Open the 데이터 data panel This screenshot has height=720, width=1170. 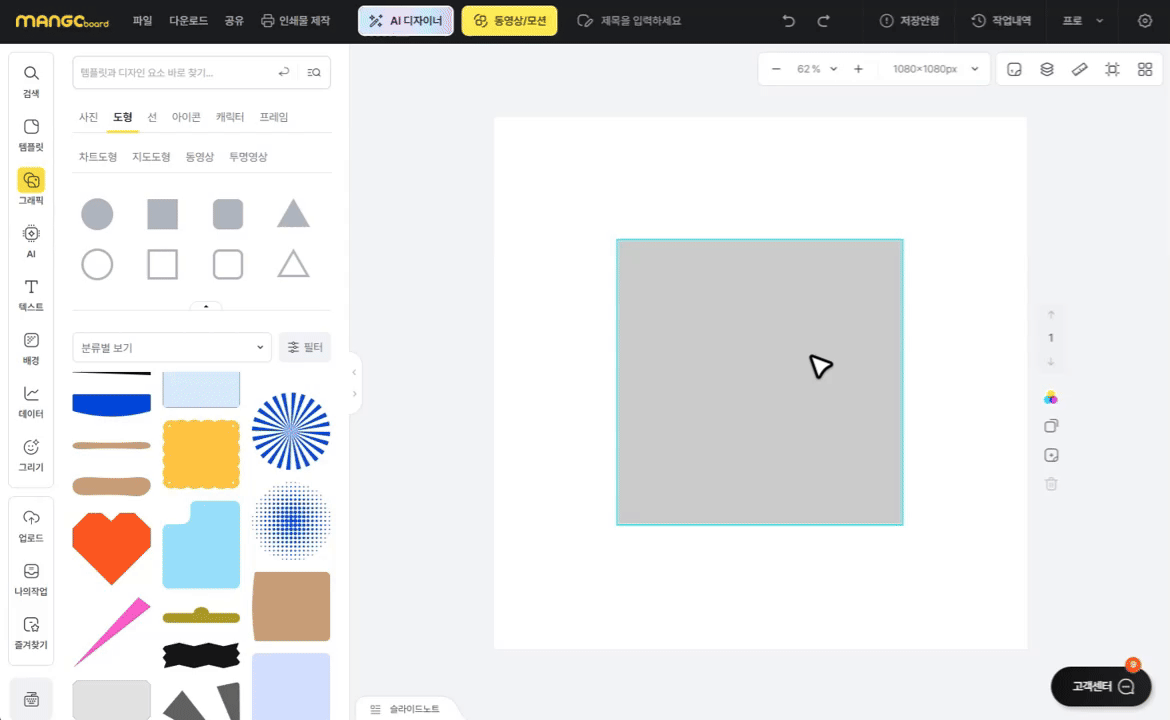[31, 402]
